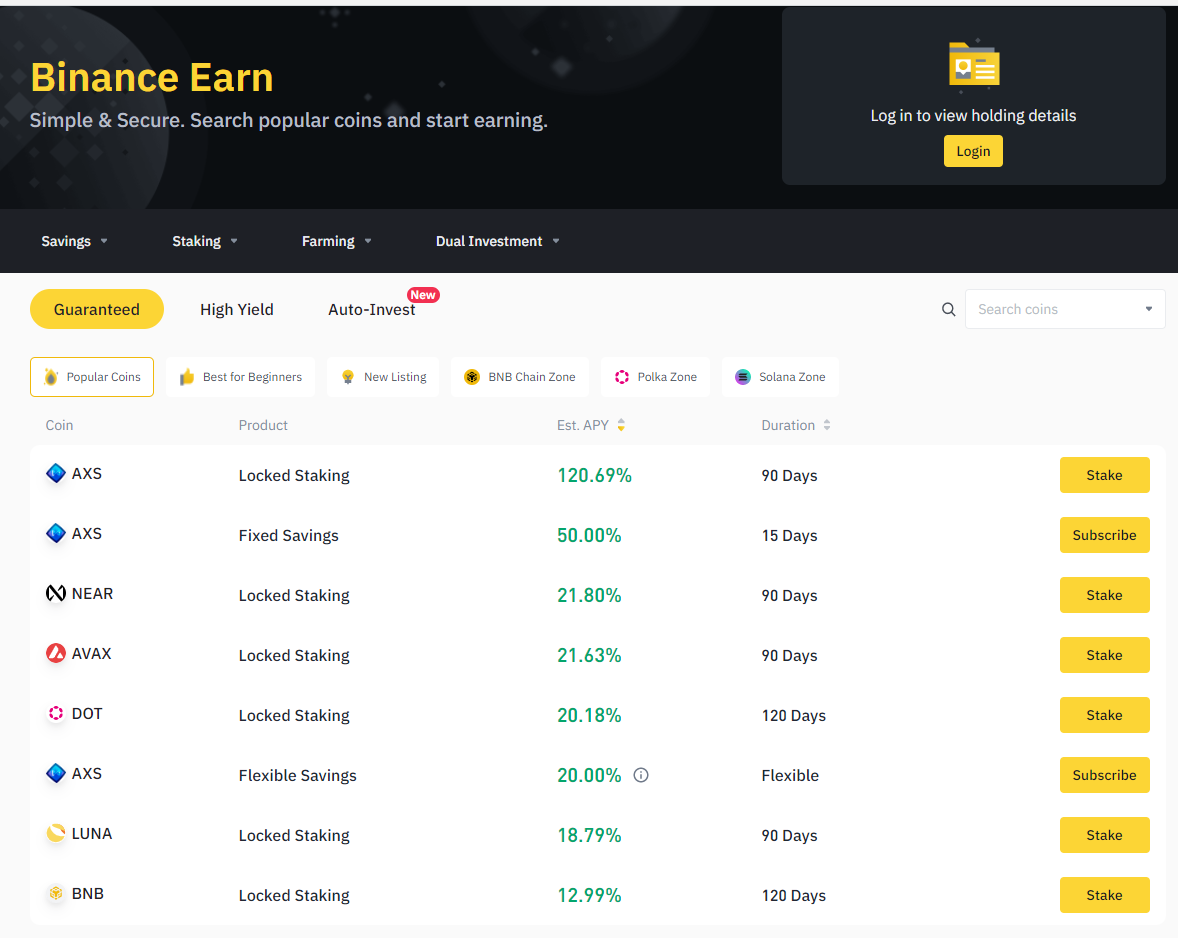The image size is (1178, 938).
Task: Expand the Farming dropdown menu
Action: (x=337, y=241)
